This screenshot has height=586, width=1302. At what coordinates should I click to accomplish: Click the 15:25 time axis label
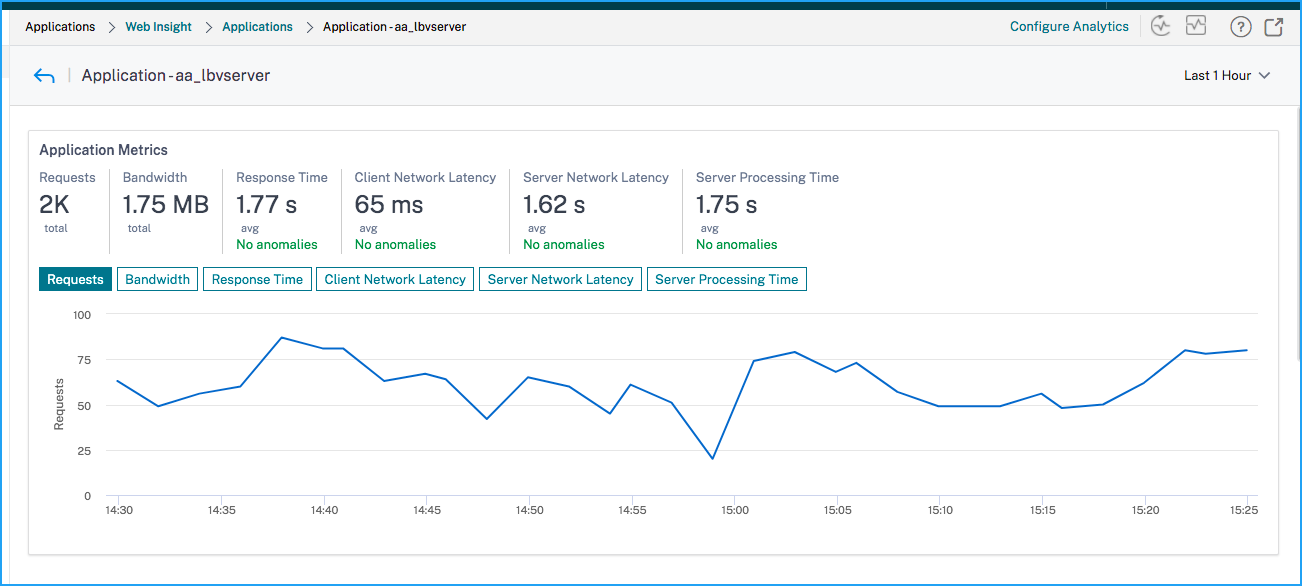pos(1245,510)
